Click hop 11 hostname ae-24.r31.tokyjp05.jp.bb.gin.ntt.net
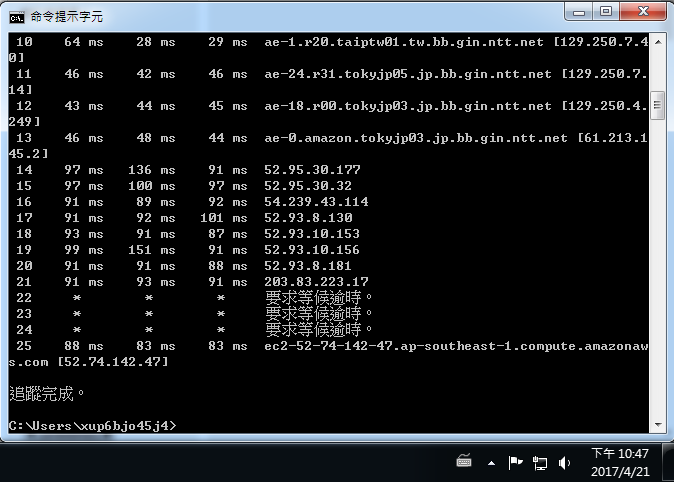The width and height of the screenshot is (674, 483). click(407, 74)
